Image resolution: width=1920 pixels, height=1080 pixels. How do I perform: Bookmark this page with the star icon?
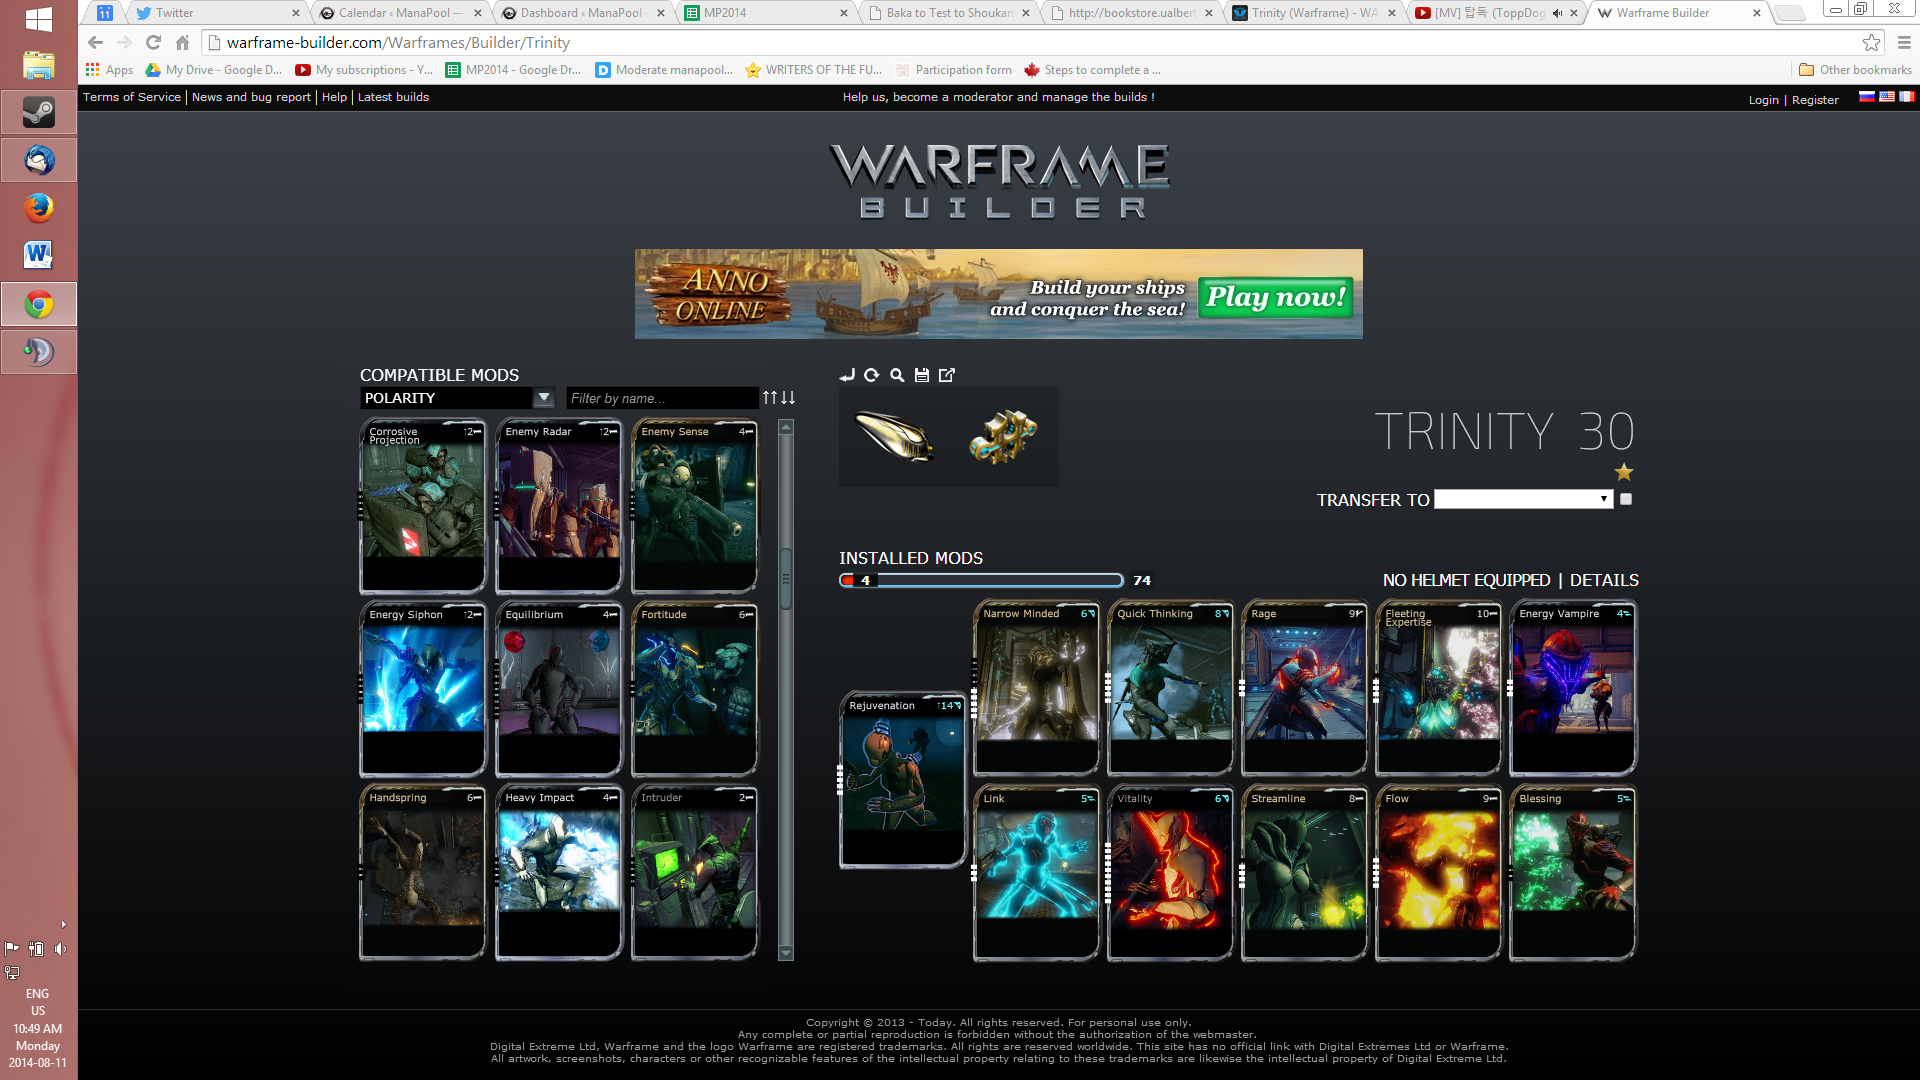(x=1871, y=43)
